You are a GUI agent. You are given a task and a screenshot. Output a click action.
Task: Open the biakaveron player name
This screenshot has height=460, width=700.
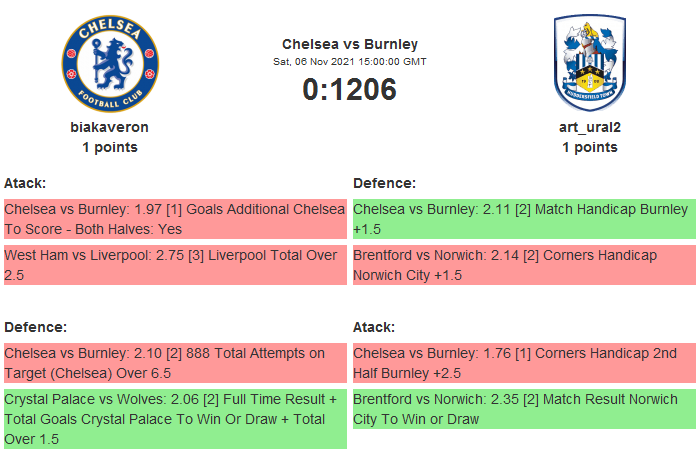coord(110,127)
